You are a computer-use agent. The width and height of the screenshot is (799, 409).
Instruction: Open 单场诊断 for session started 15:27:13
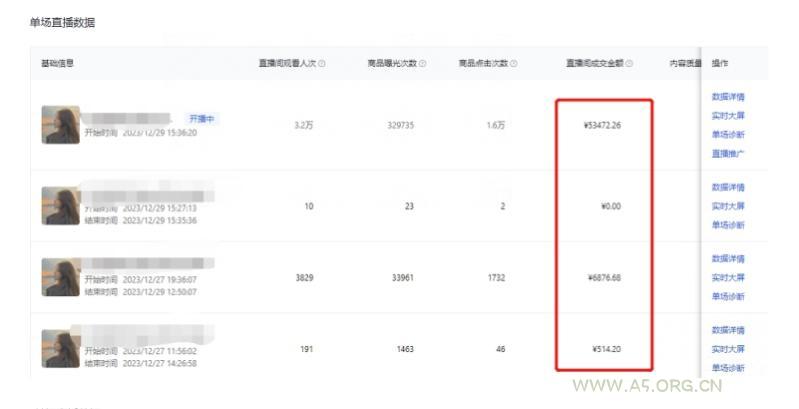point(728,225)
